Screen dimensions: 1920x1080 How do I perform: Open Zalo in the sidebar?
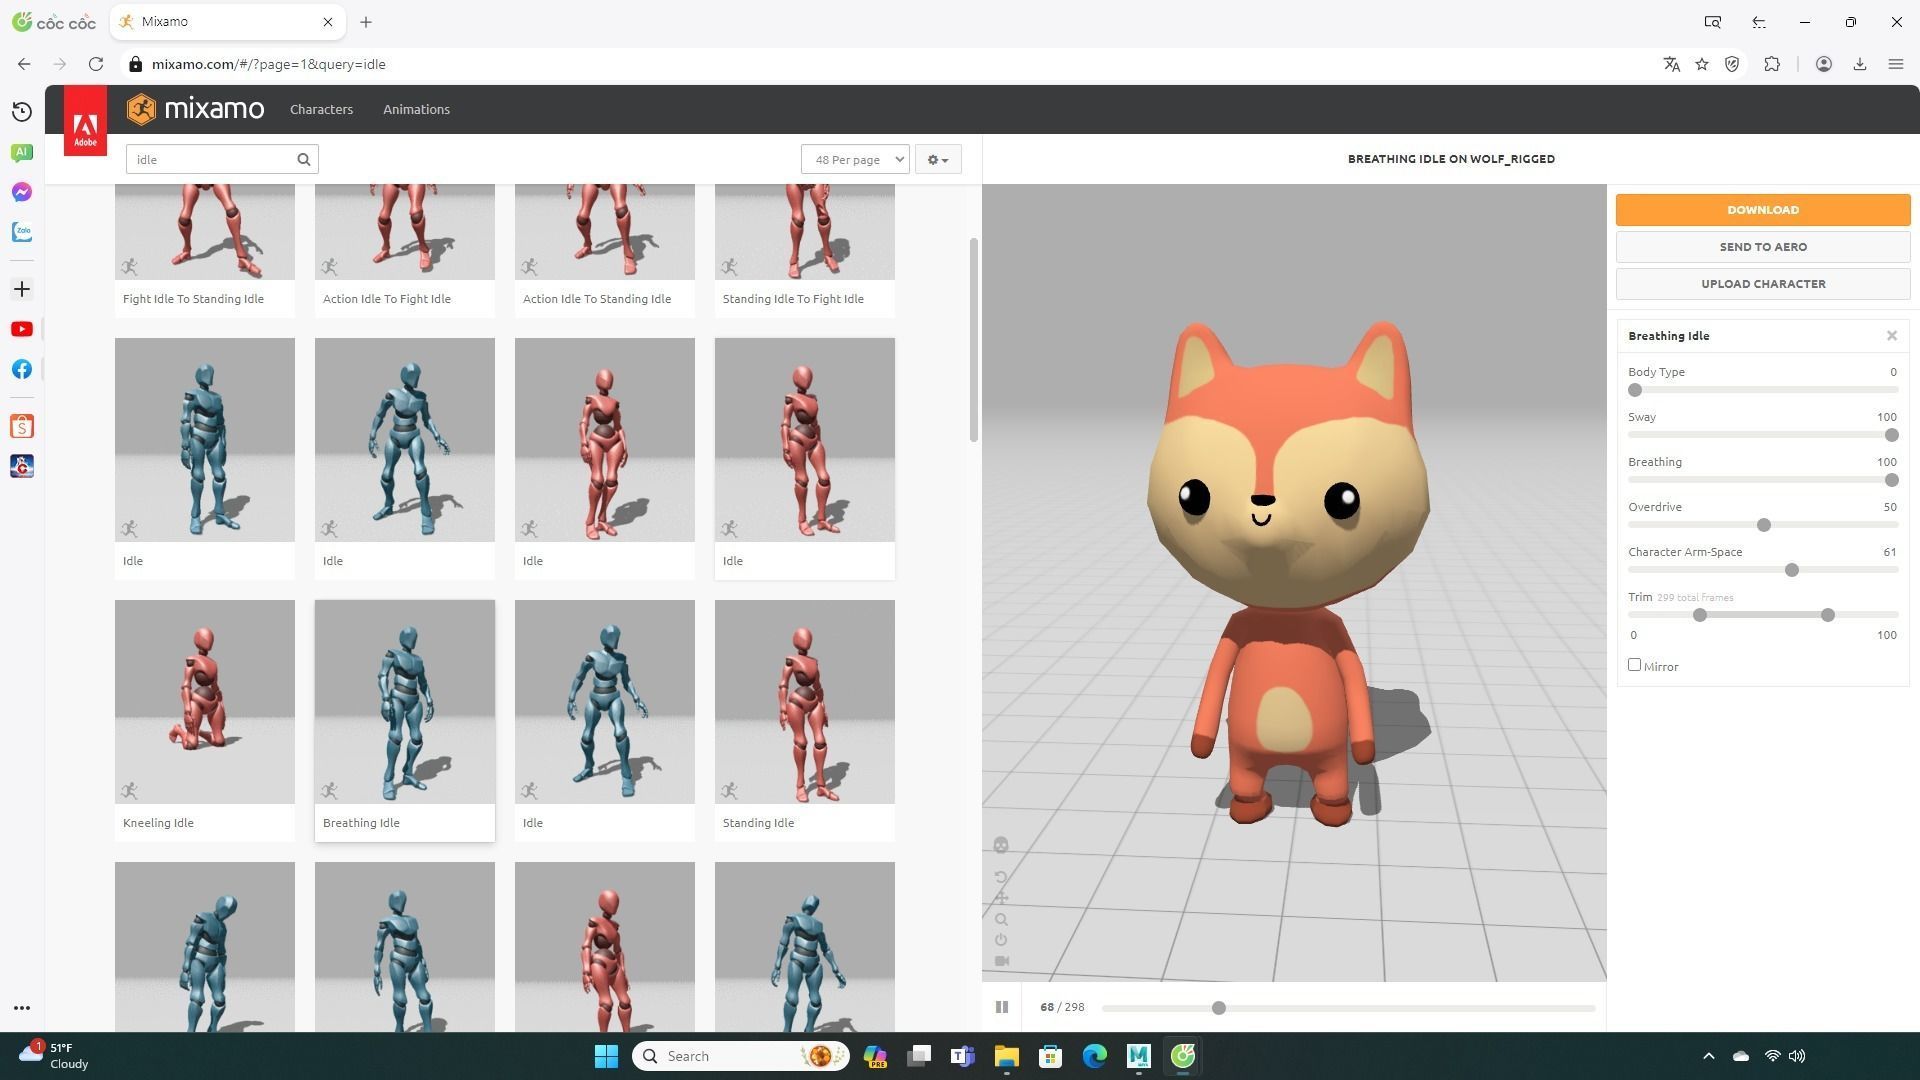pyautogui.click(x=22, y=232)
